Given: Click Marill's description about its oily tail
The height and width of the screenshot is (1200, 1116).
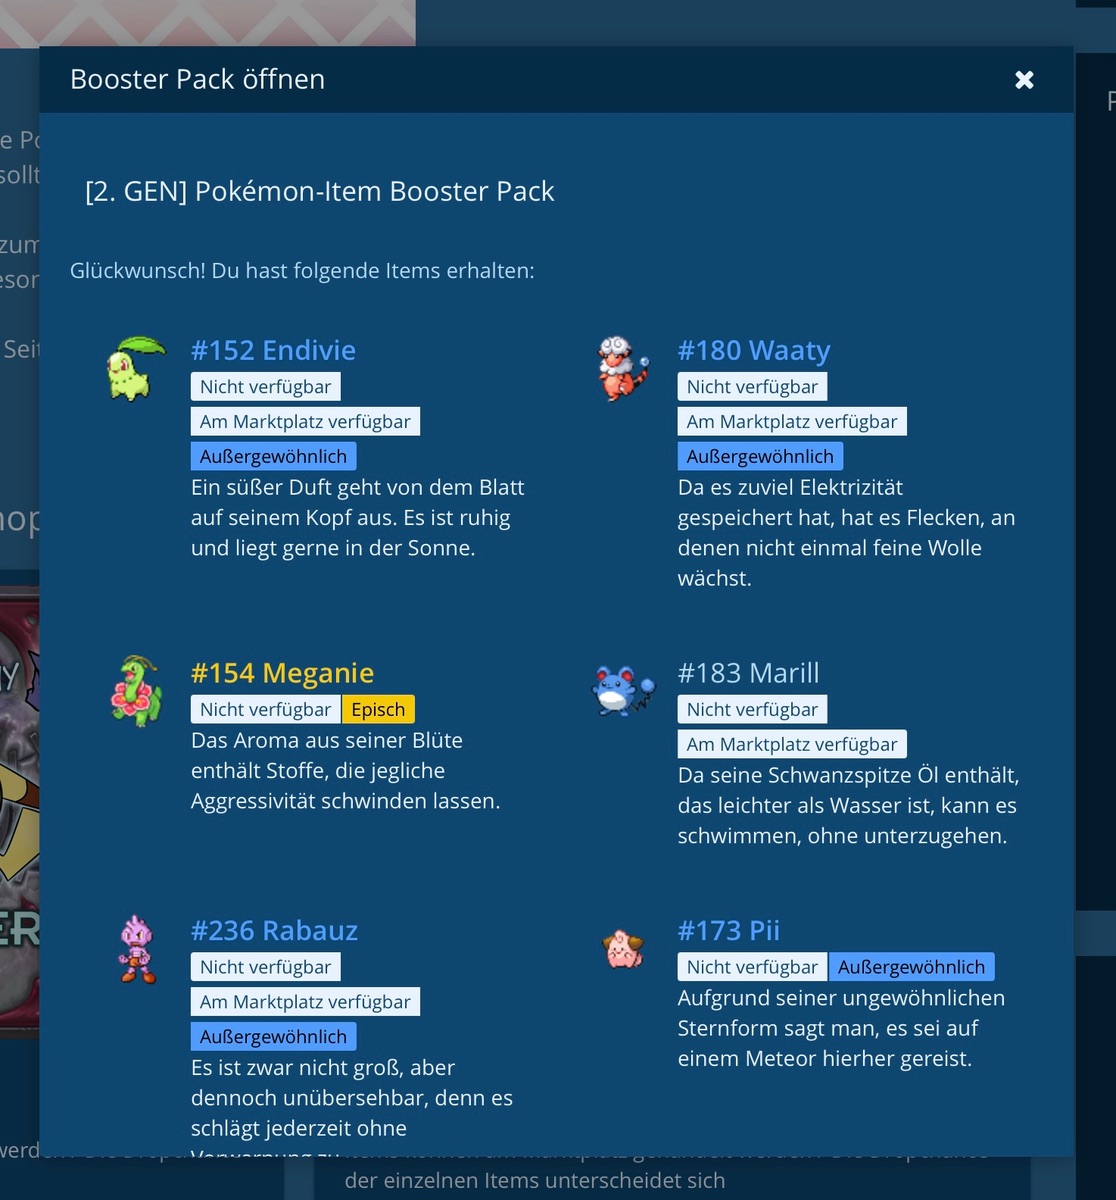Looking at the screenshot, I should (848, 806).
